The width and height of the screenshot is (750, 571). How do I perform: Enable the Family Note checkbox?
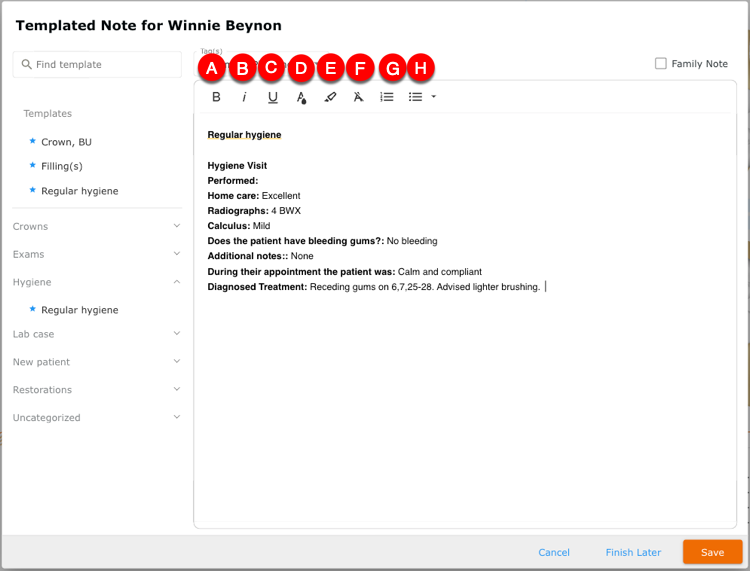click(661, 64)
